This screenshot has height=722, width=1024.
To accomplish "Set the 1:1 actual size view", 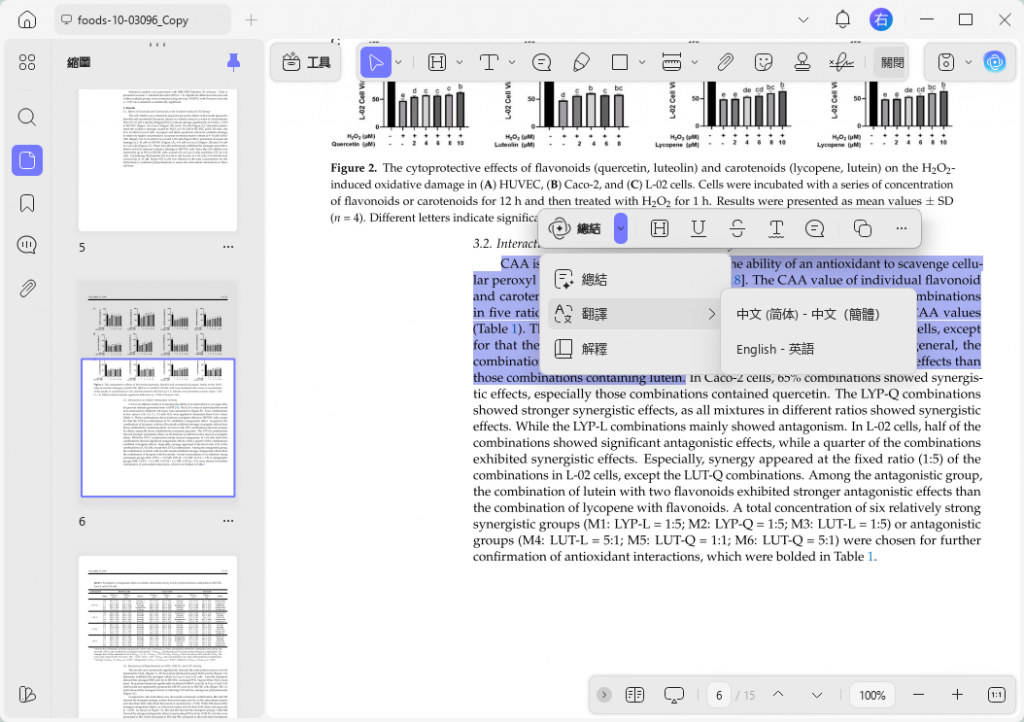I will [x=997, y=695].
